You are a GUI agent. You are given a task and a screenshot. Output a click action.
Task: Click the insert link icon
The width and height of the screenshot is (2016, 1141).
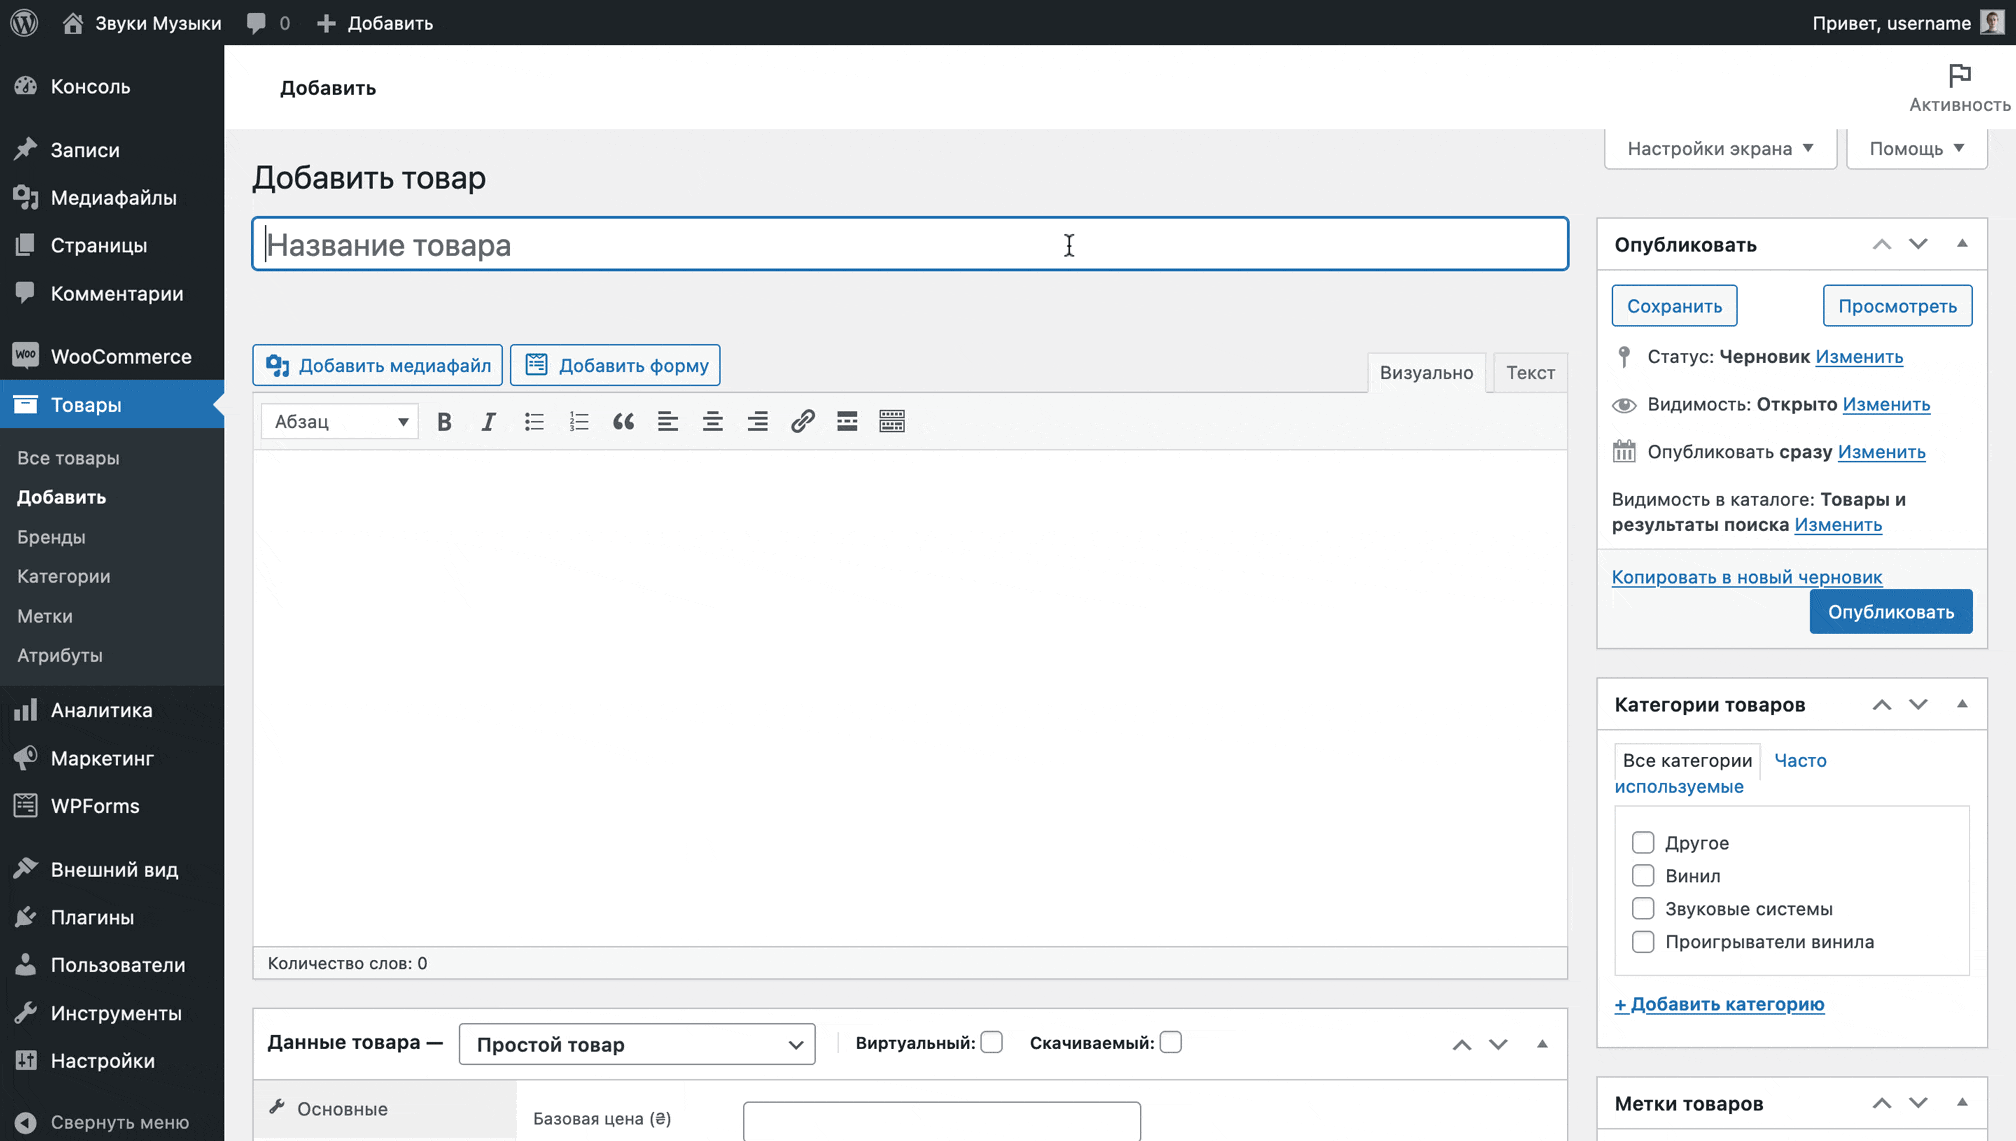[x=802, y=422]
